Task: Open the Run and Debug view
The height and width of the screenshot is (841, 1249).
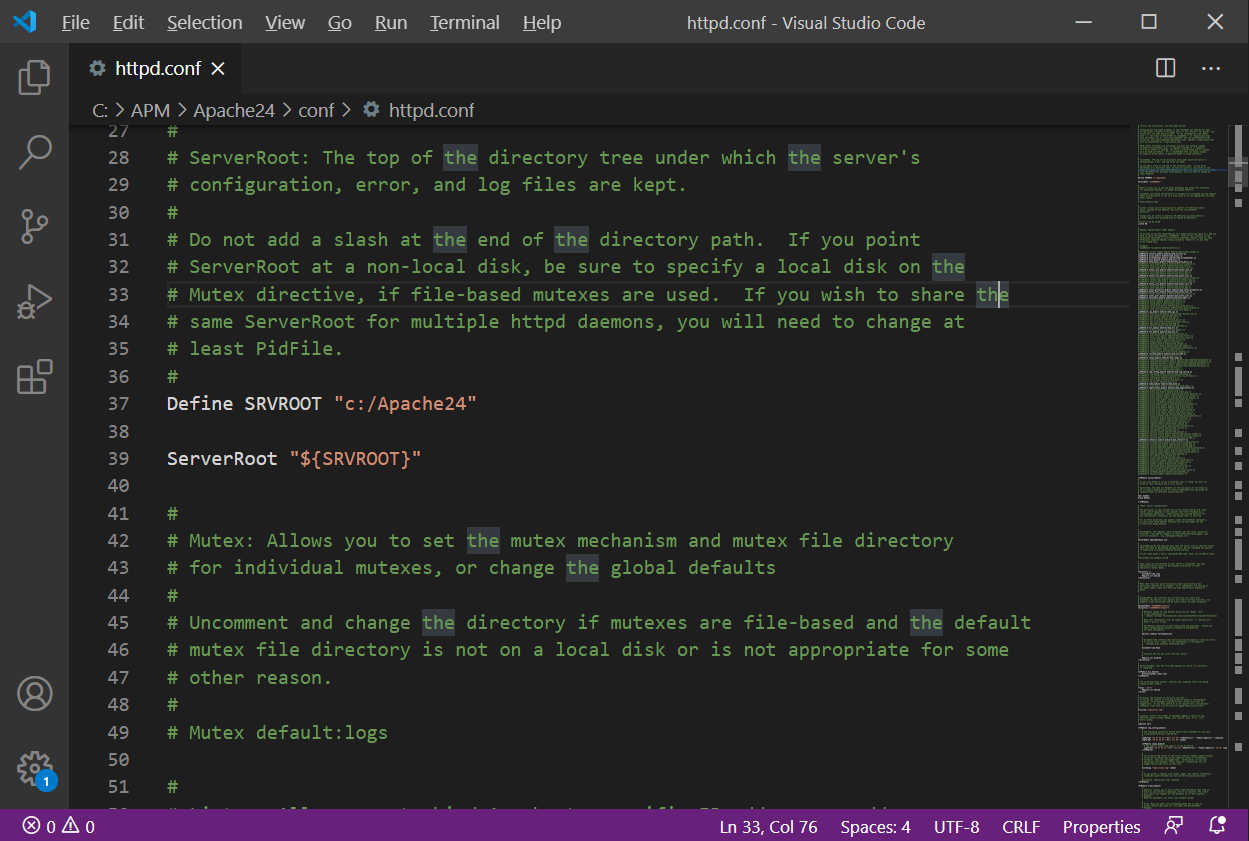Action: [34, 302]
